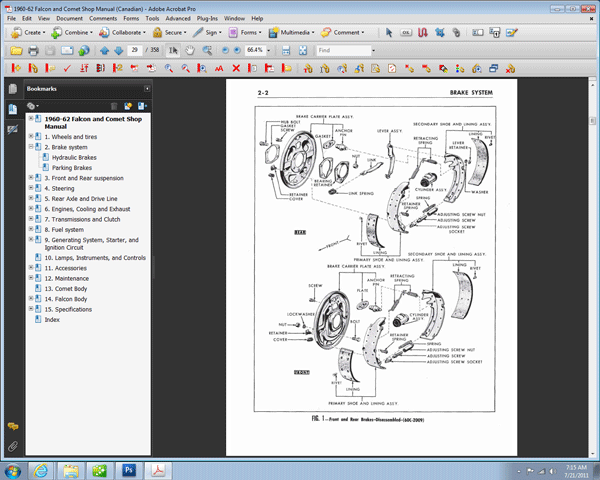Image resolution: width=600 pixels, height=480 pixels.
Task: Select the Select tool (I-beam cursor)
Action: 173,50
